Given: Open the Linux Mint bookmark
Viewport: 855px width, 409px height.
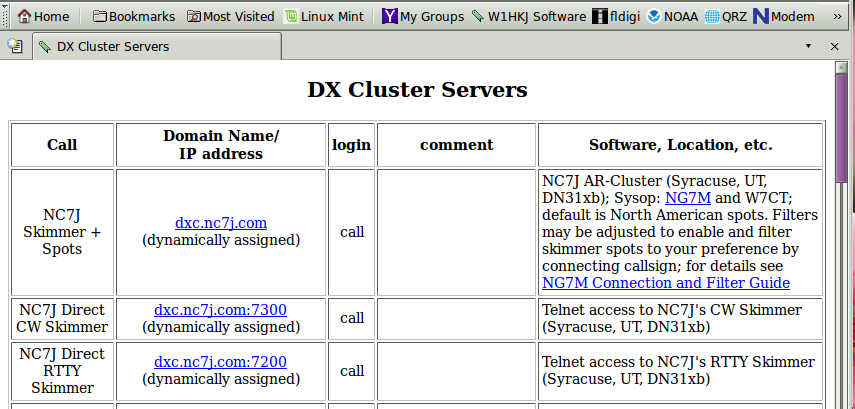Looking at the screenshot, I should [x=324, y=16].
